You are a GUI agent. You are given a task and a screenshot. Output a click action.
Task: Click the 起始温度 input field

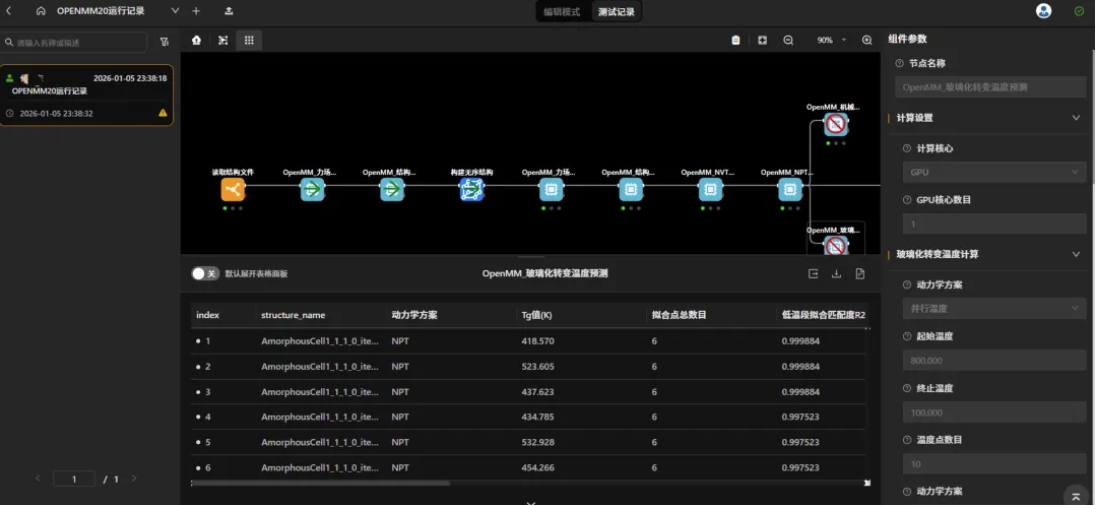(993, 360)
